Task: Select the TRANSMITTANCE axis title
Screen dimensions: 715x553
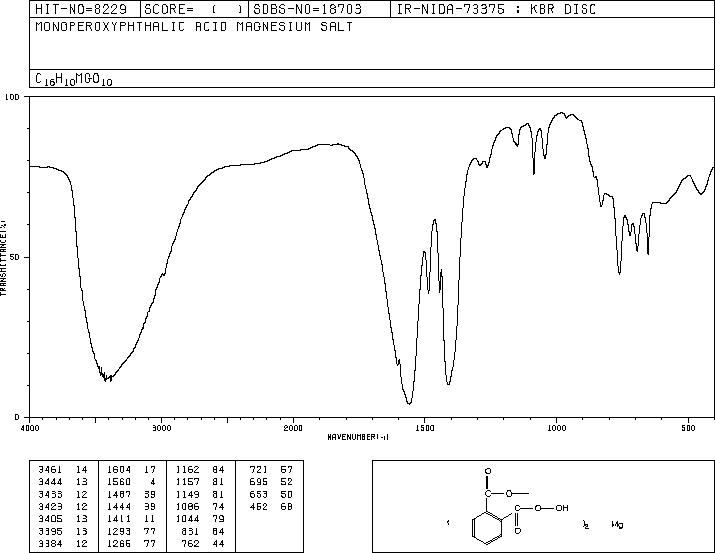Action: tap(3, 257)
